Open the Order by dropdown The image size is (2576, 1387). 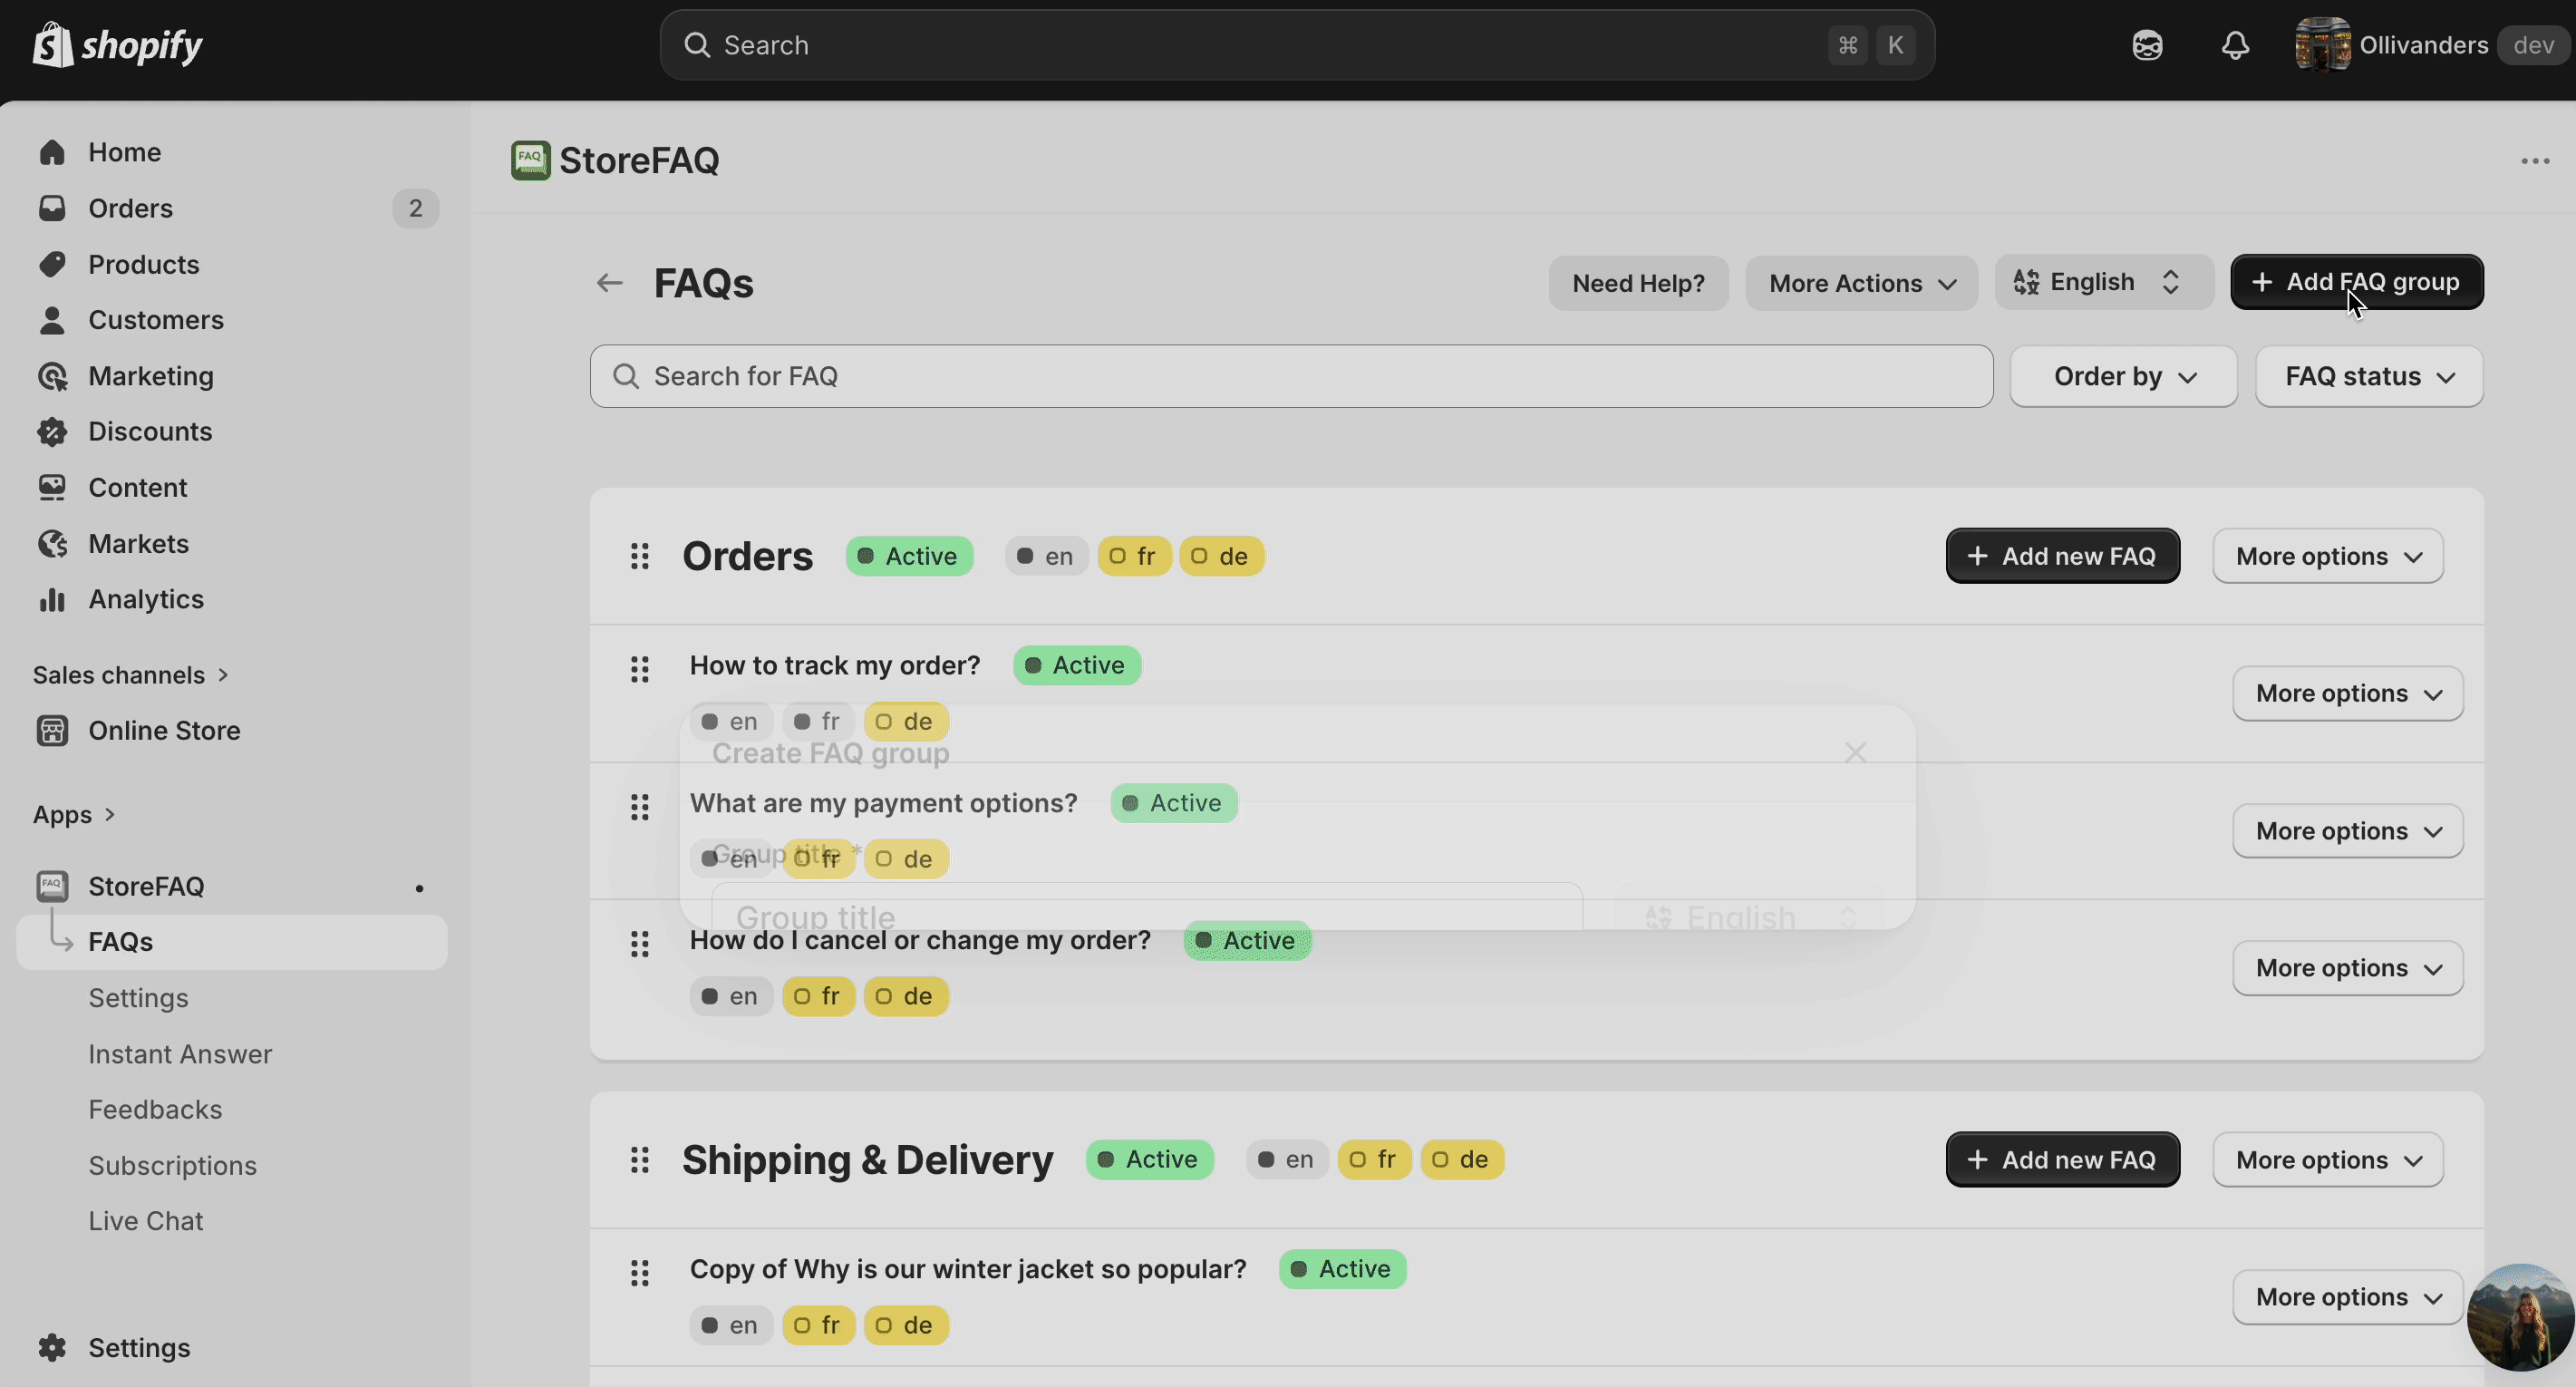(2123, 376)
